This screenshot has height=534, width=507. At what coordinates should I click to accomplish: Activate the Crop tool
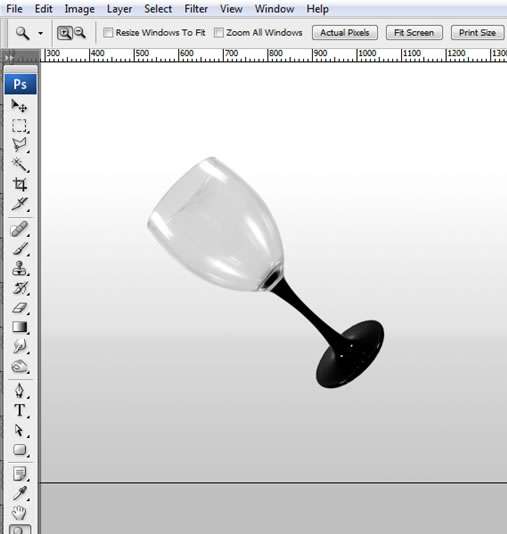19,185
